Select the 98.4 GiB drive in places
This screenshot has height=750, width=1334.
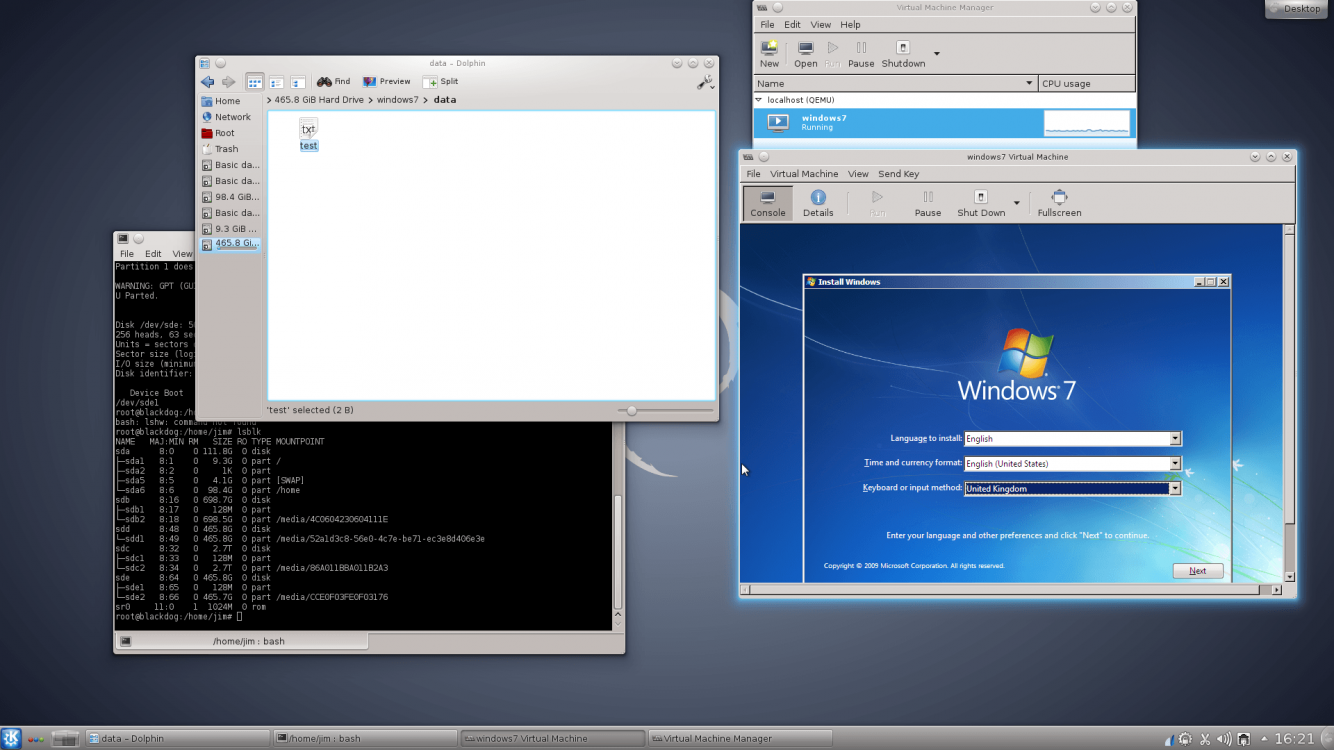pos(230,197)
